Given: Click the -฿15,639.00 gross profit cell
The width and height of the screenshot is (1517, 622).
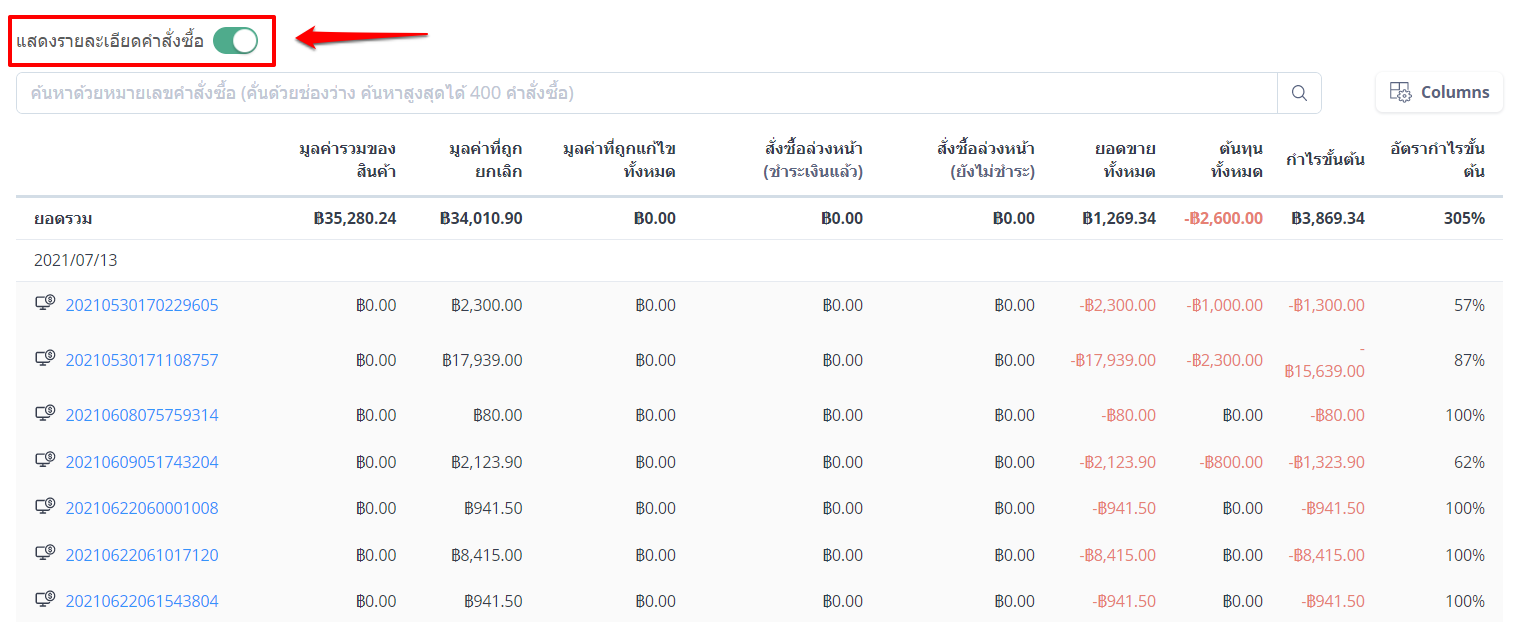Looking at the screenshot, I should [x=1325, y=360].
